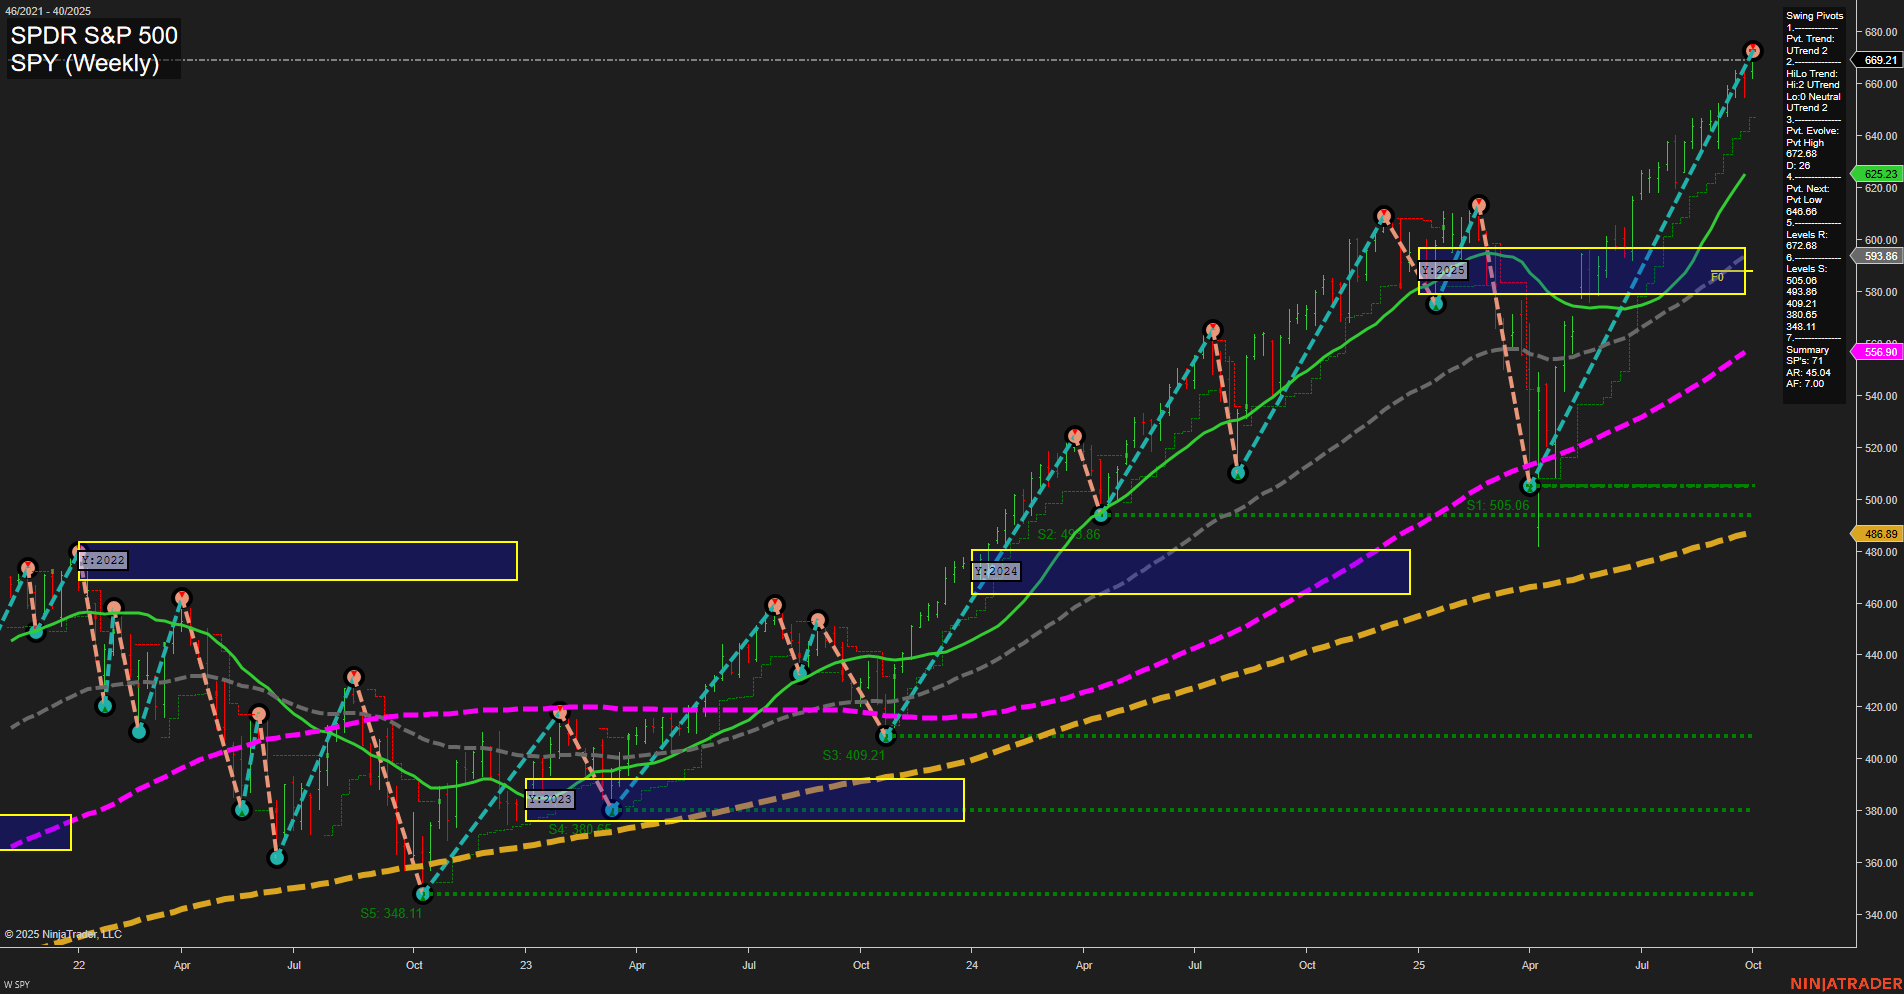Click the Oct label on the time axis far right
The image size is (1904, 994).
click(x=1753, y=966)
